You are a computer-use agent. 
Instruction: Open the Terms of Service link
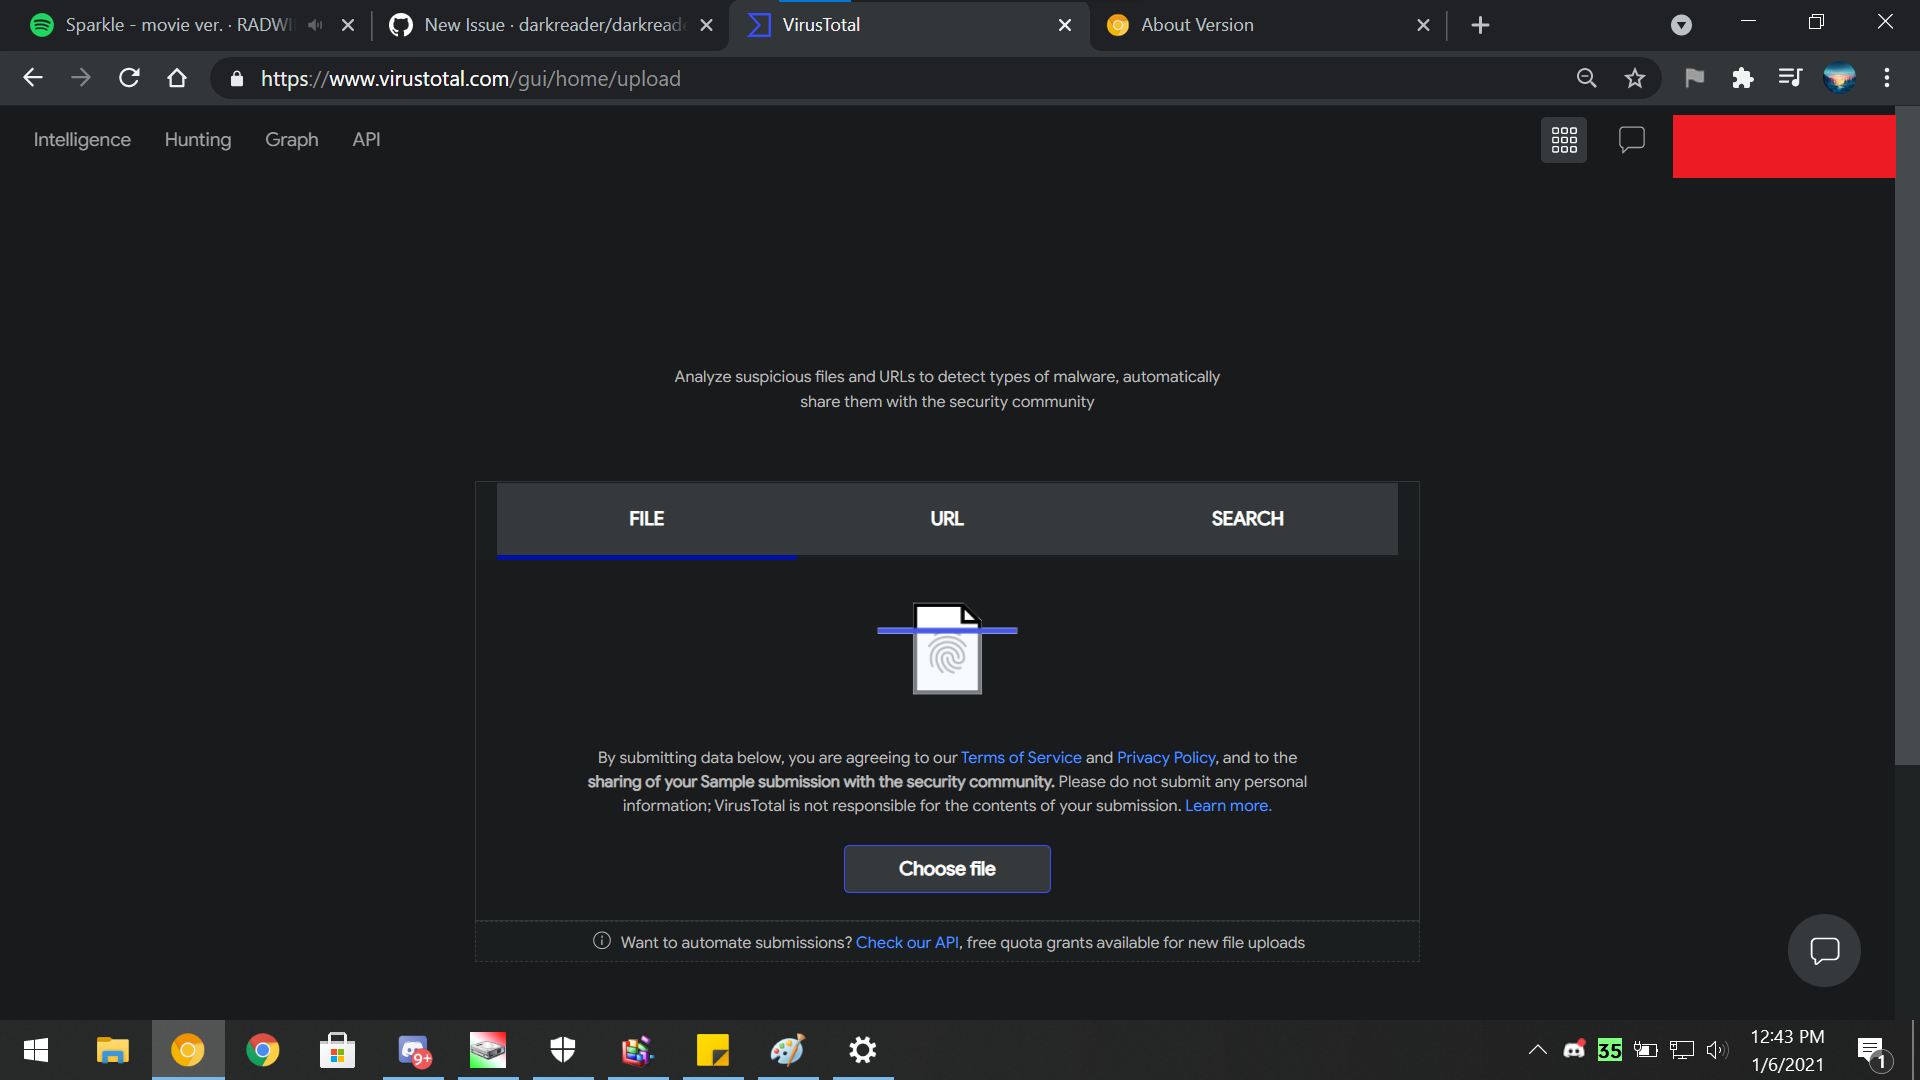click(x=1020, y=757)
